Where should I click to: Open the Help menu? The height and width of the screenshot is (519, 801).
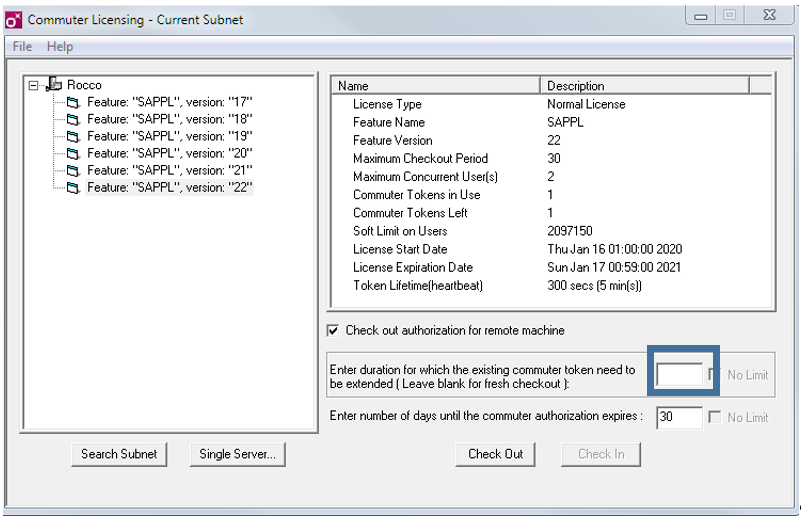coord(60,46)
